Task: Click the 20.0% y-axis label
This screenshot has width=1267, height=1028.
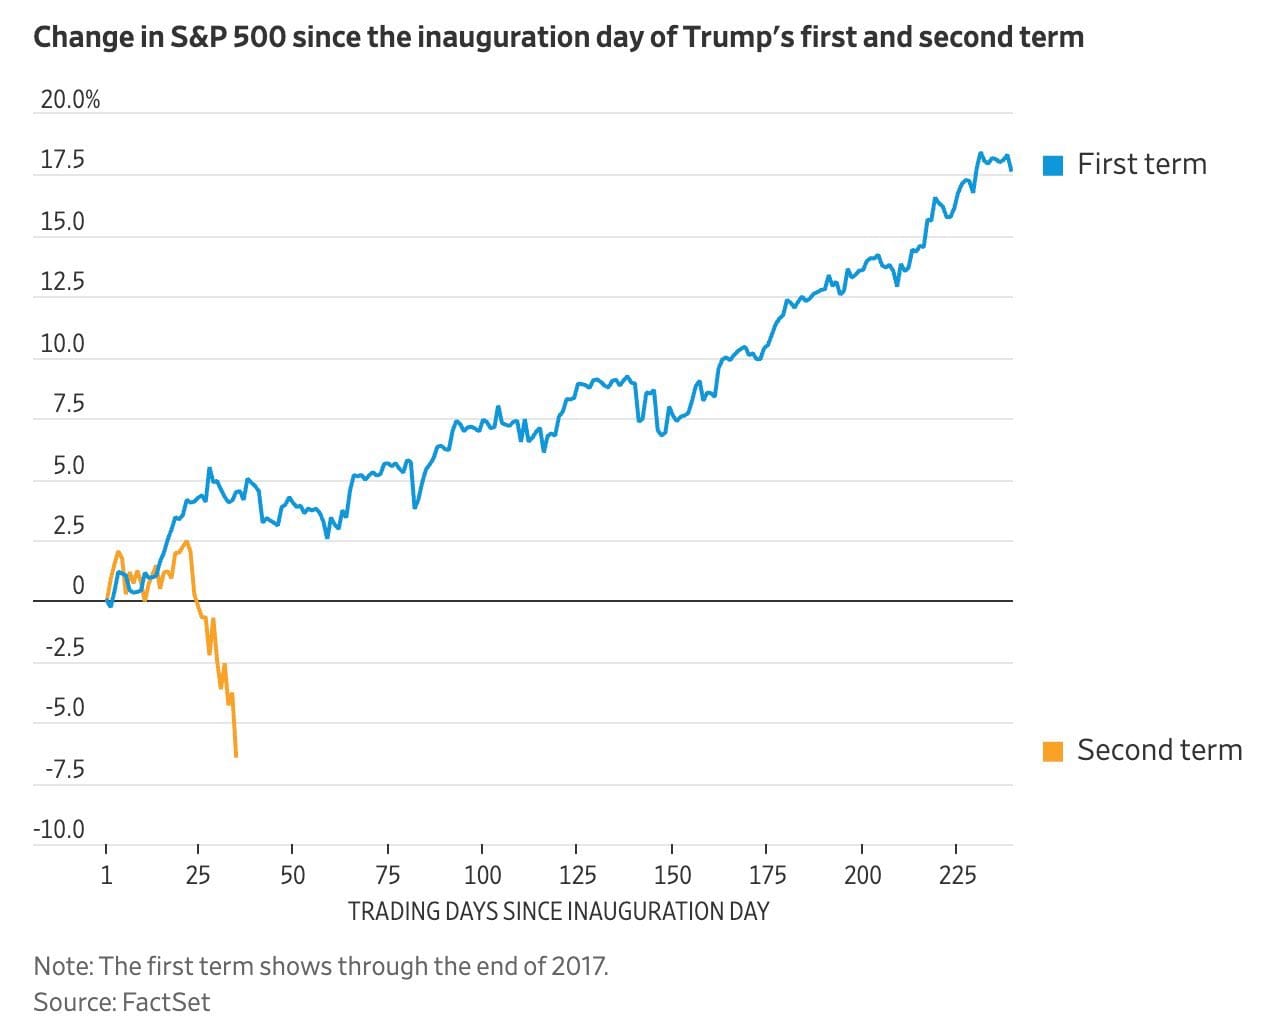Action: point(70,100)
